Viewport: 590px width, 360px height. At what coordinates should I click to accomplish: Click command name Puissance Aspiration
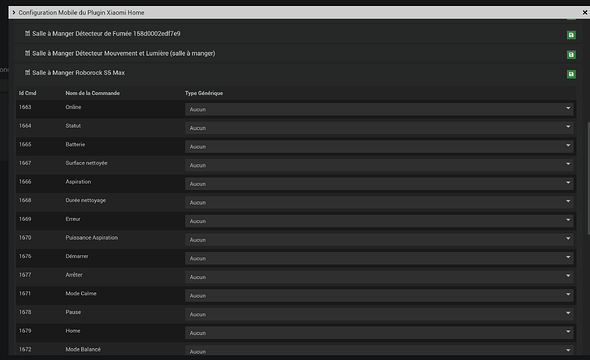[92, 238]
